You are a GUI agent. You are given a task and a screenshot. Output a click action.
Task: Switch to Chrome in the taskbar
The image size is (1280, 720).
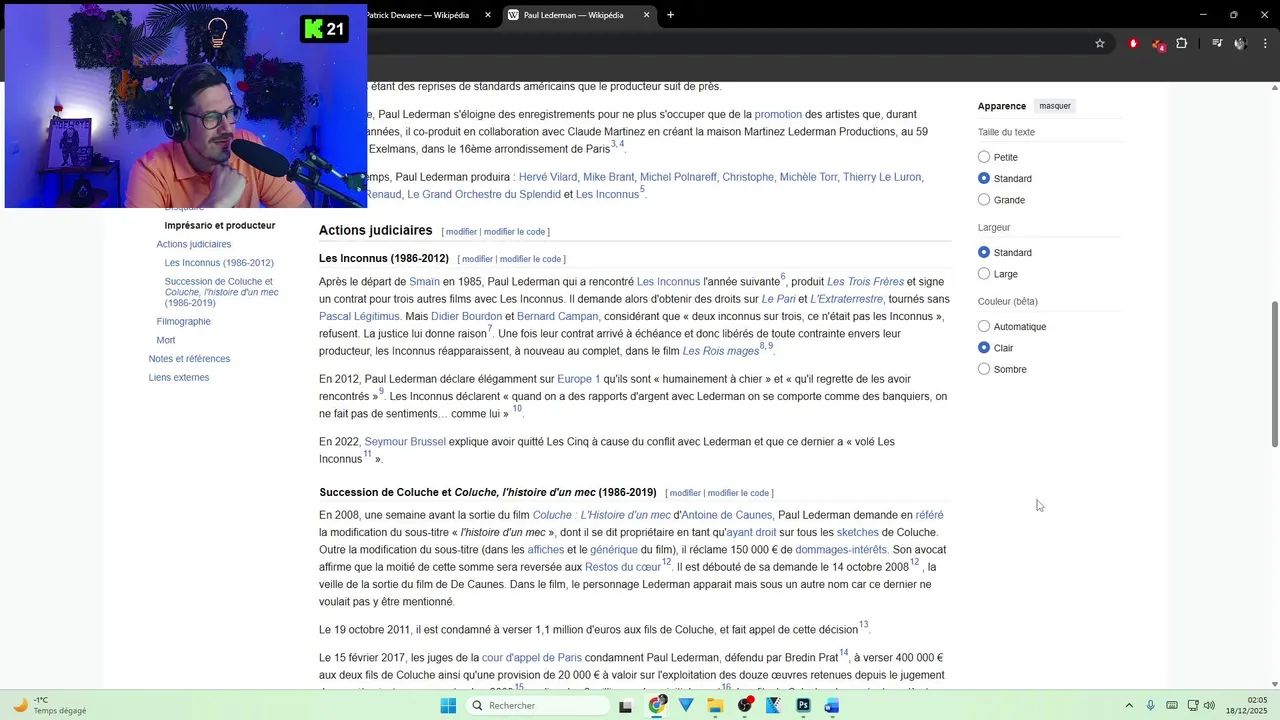point(657,705)
